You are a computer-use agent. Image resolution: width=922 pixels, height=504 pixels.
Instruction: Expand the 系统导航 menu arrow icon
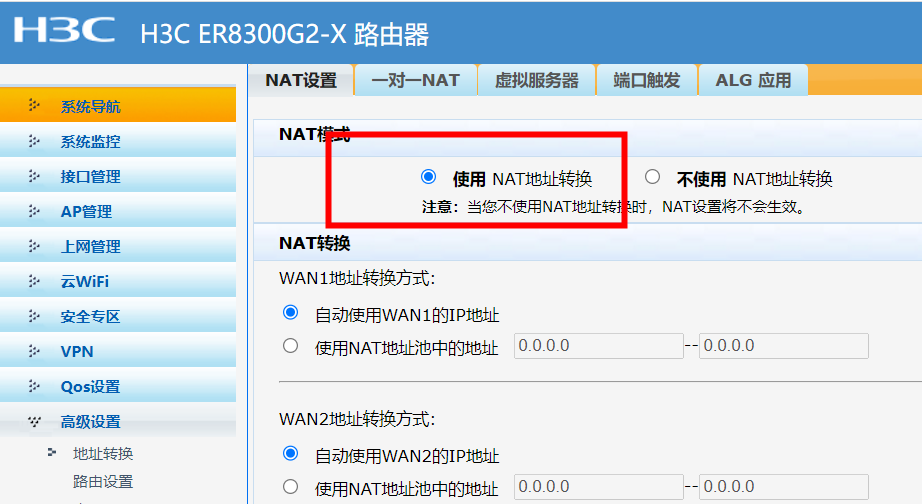click(x=34, y=105)
